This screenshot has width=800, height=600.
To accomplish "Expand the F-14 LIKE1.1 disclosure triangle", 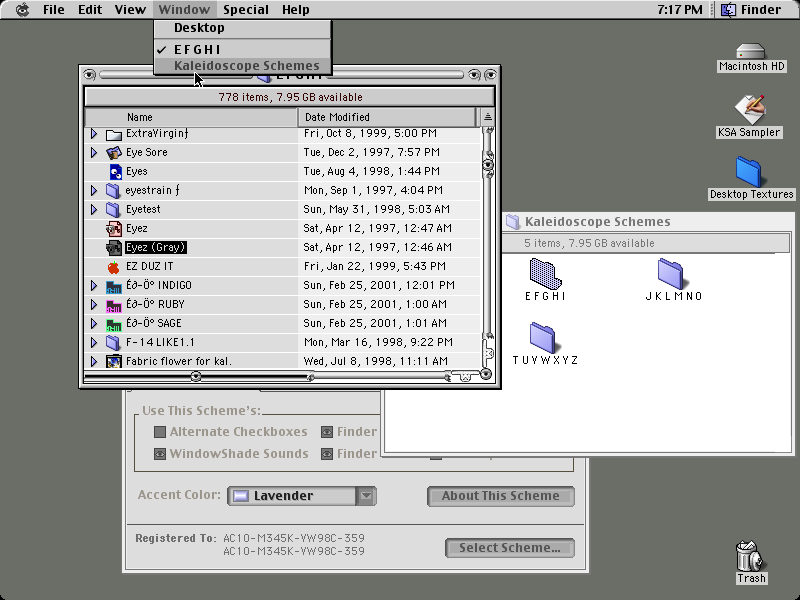I will pyautogui.click(x=94, y=342).
